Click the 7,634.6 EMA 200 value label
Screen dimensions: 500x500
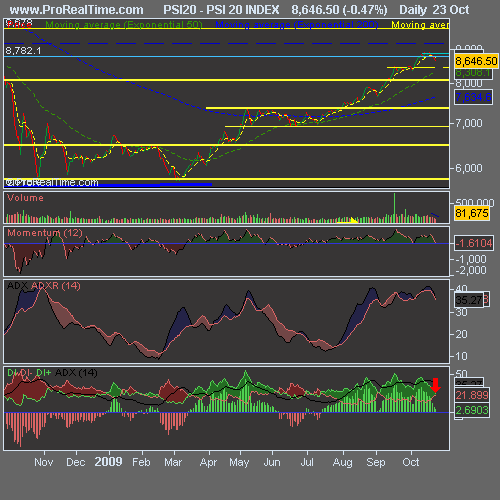[x=473, y=97]
